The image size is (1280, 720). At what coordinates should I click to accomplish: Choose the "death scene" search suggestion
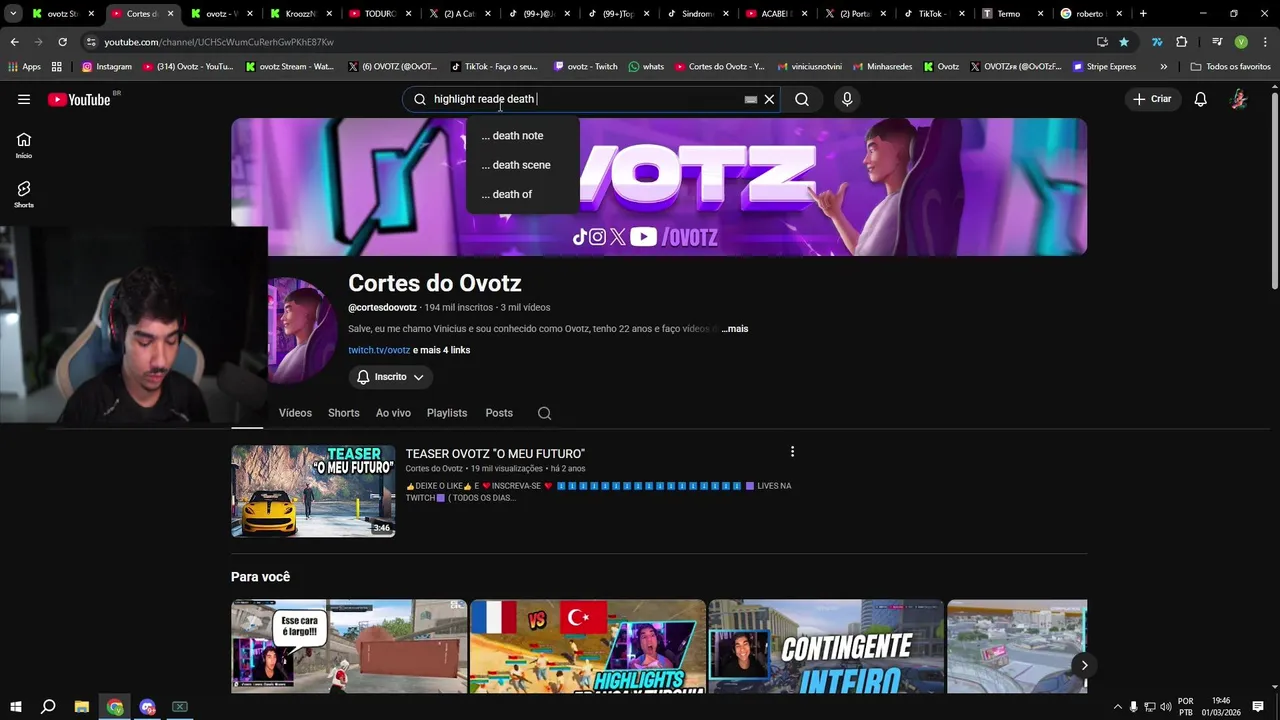click(522, 165)
